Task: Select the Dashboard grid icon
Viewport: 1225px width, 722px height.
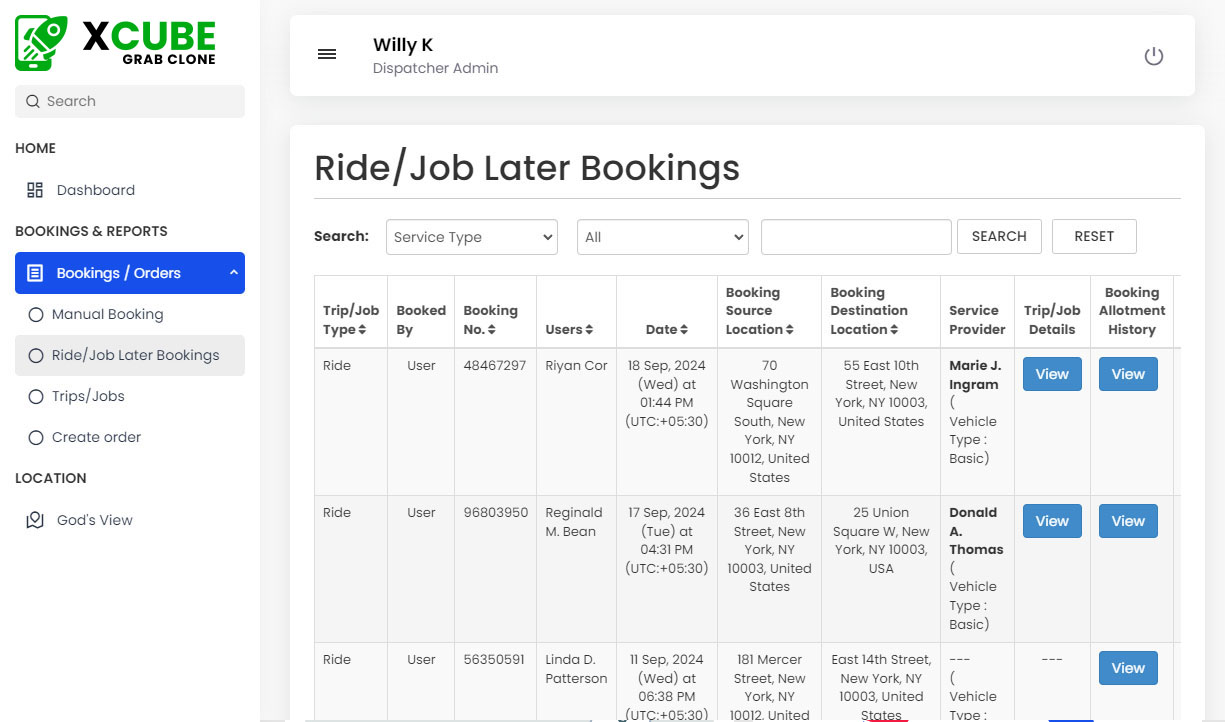Action: [x=34, y=189]
